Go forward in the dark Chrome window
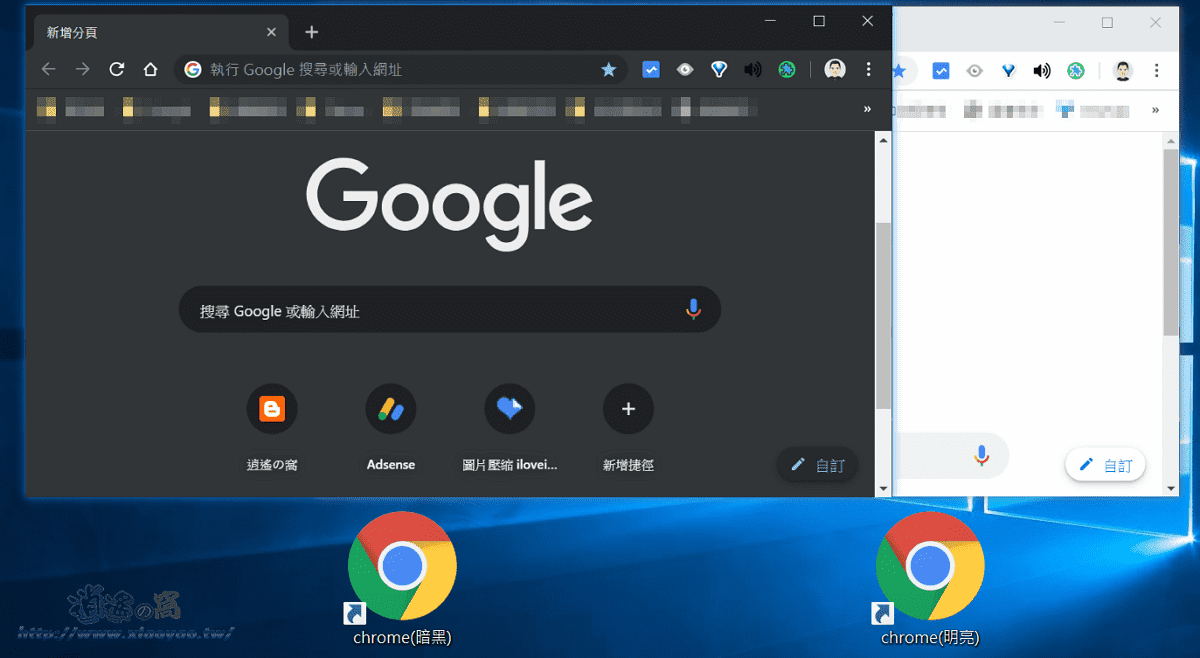The width and height of the screenshot is (1200, 658). 83,69
